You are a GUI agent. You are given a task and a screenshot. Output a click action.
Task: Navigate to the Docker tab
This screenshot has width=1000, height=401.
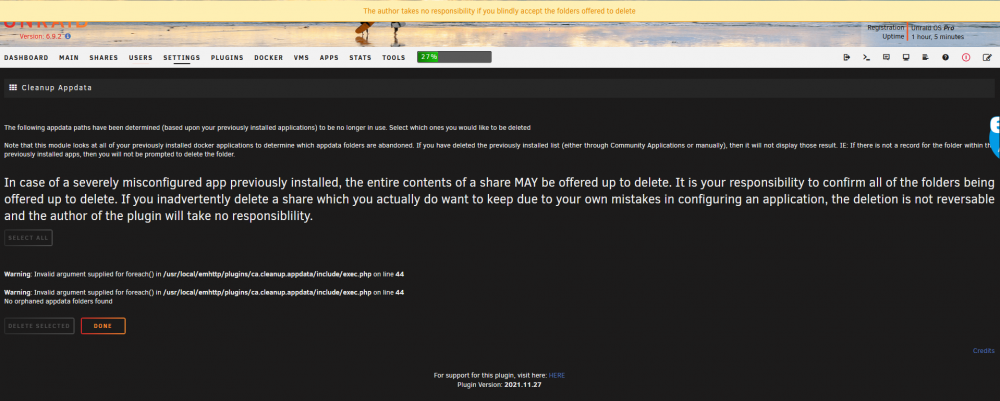click(268, 57)
